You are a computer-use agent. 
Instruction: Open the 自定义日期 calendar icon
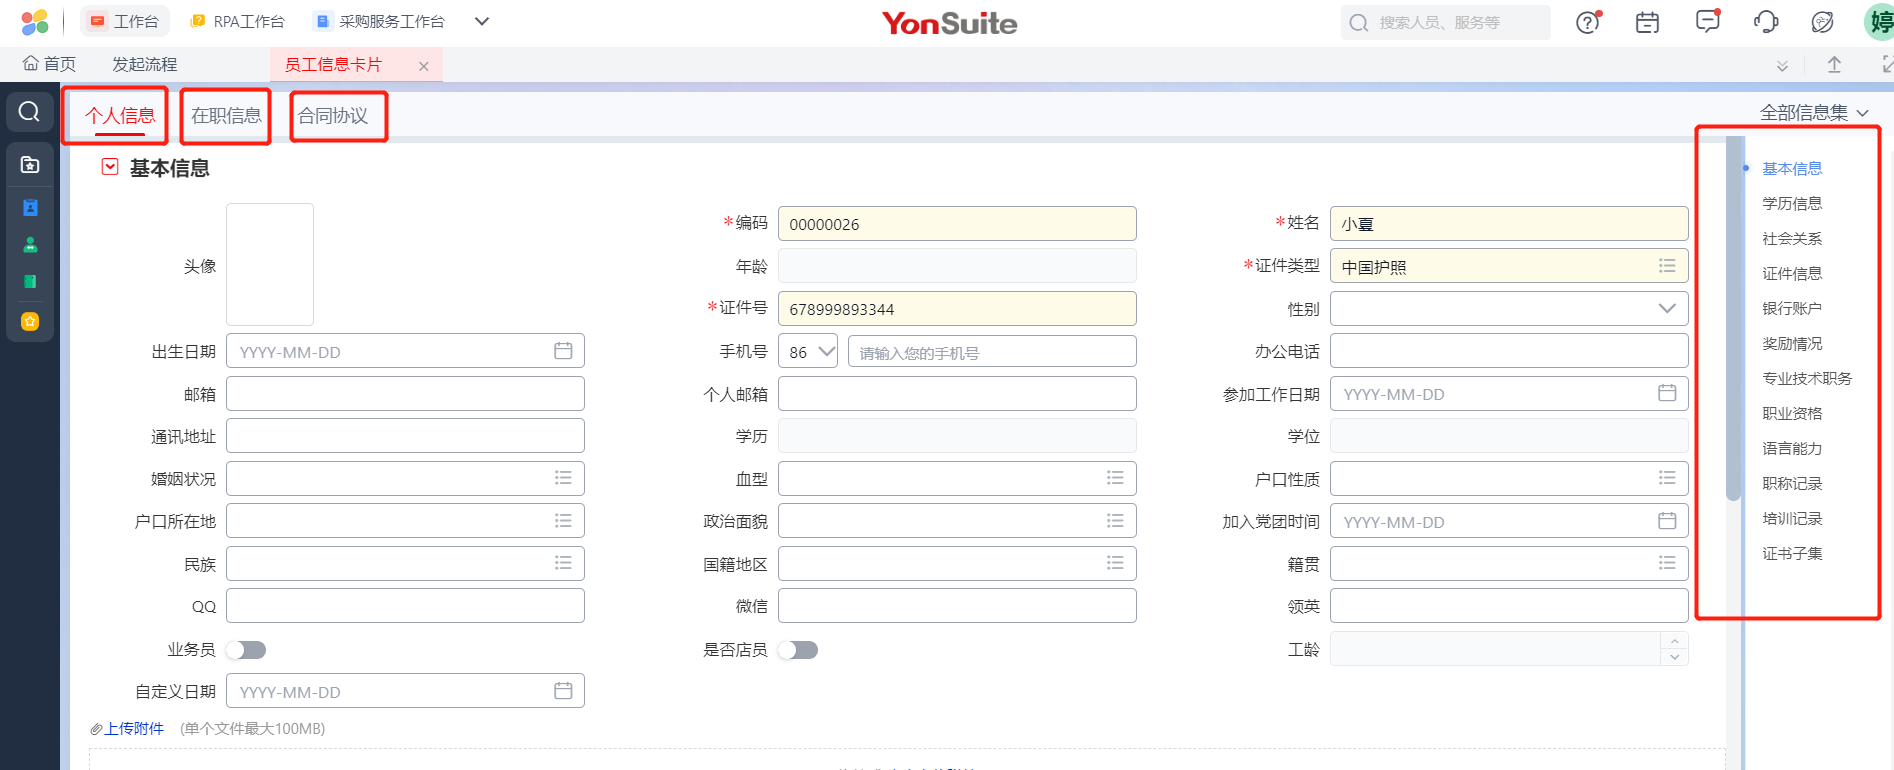click(x=563, y=691)
